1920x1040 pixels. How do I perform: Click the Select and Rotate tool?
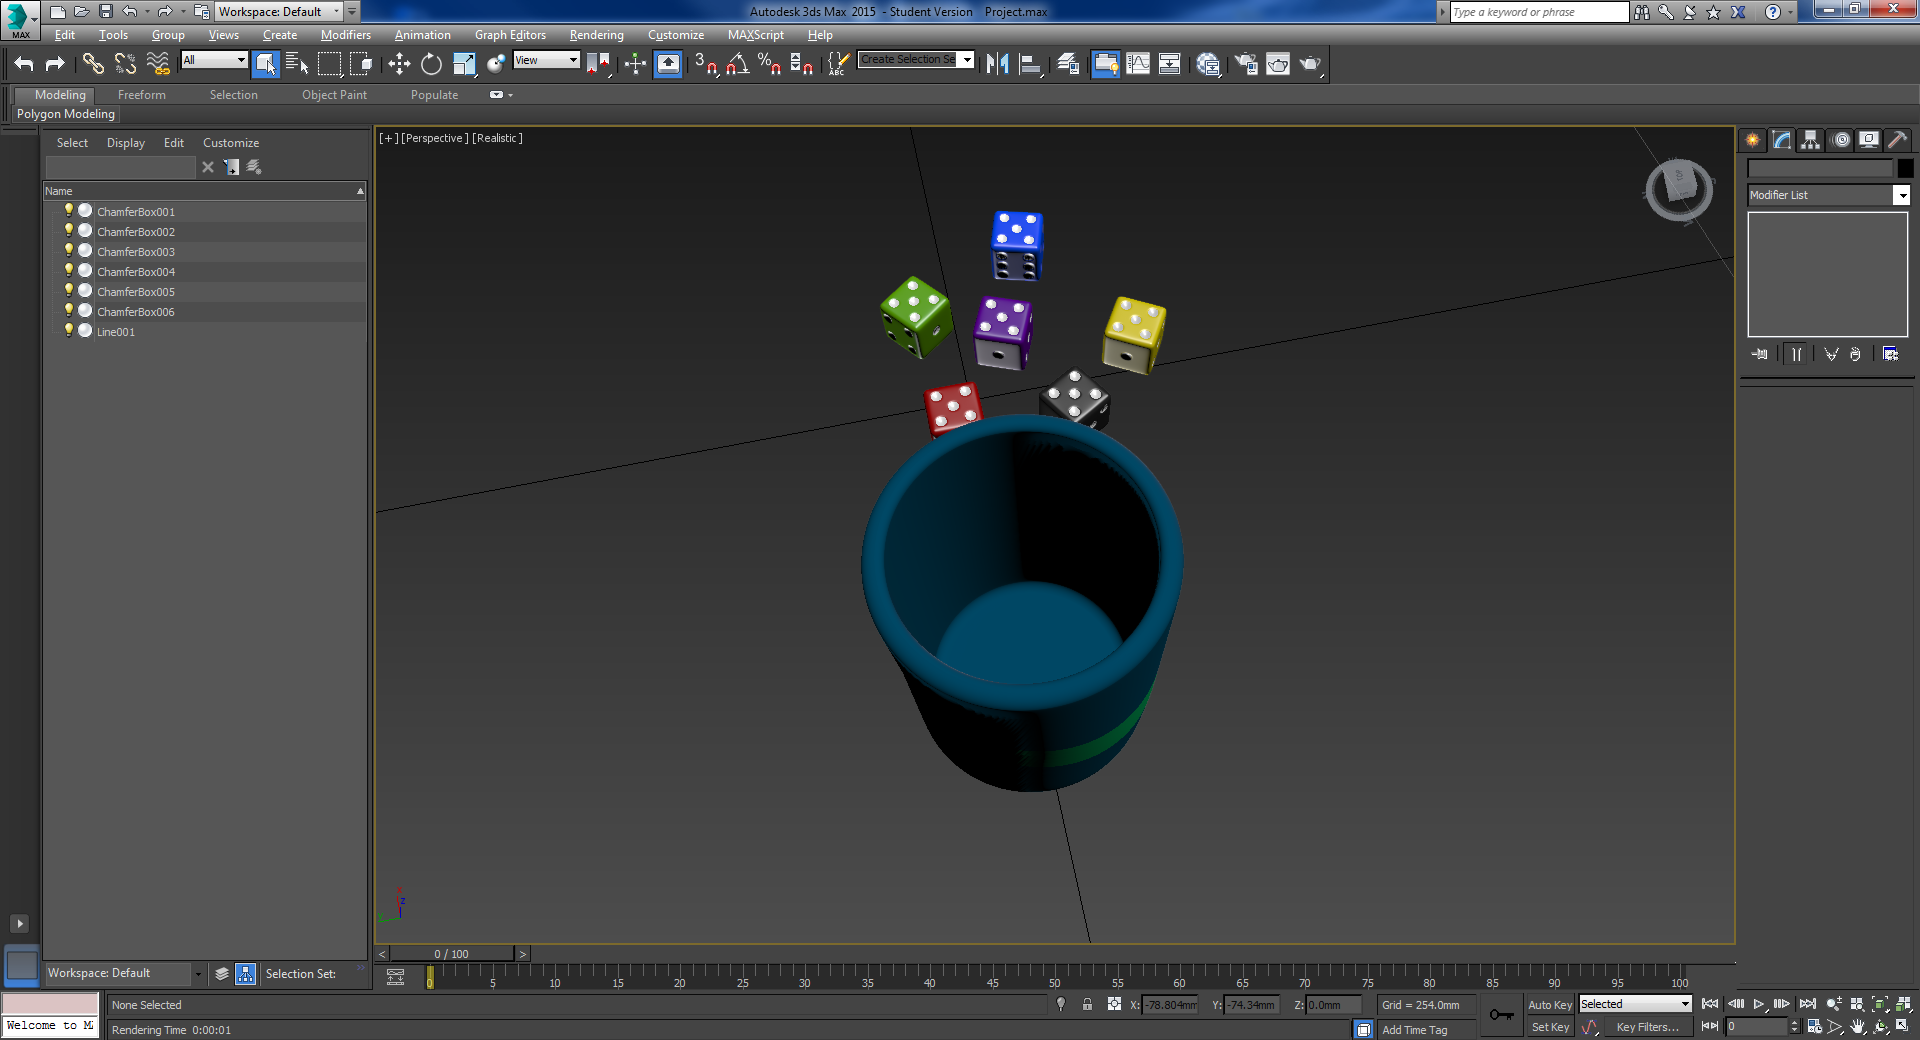(431, 64)
